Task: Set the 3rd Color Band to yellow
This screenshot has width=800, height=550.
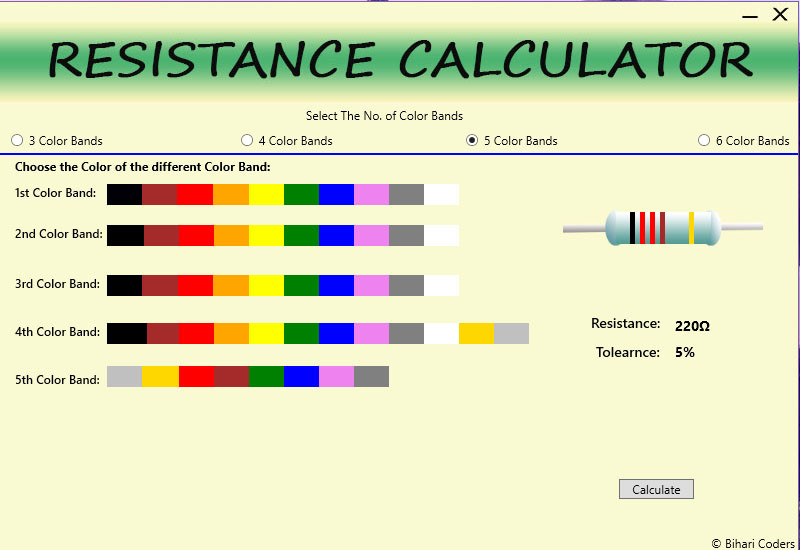Action: [266, 285]
